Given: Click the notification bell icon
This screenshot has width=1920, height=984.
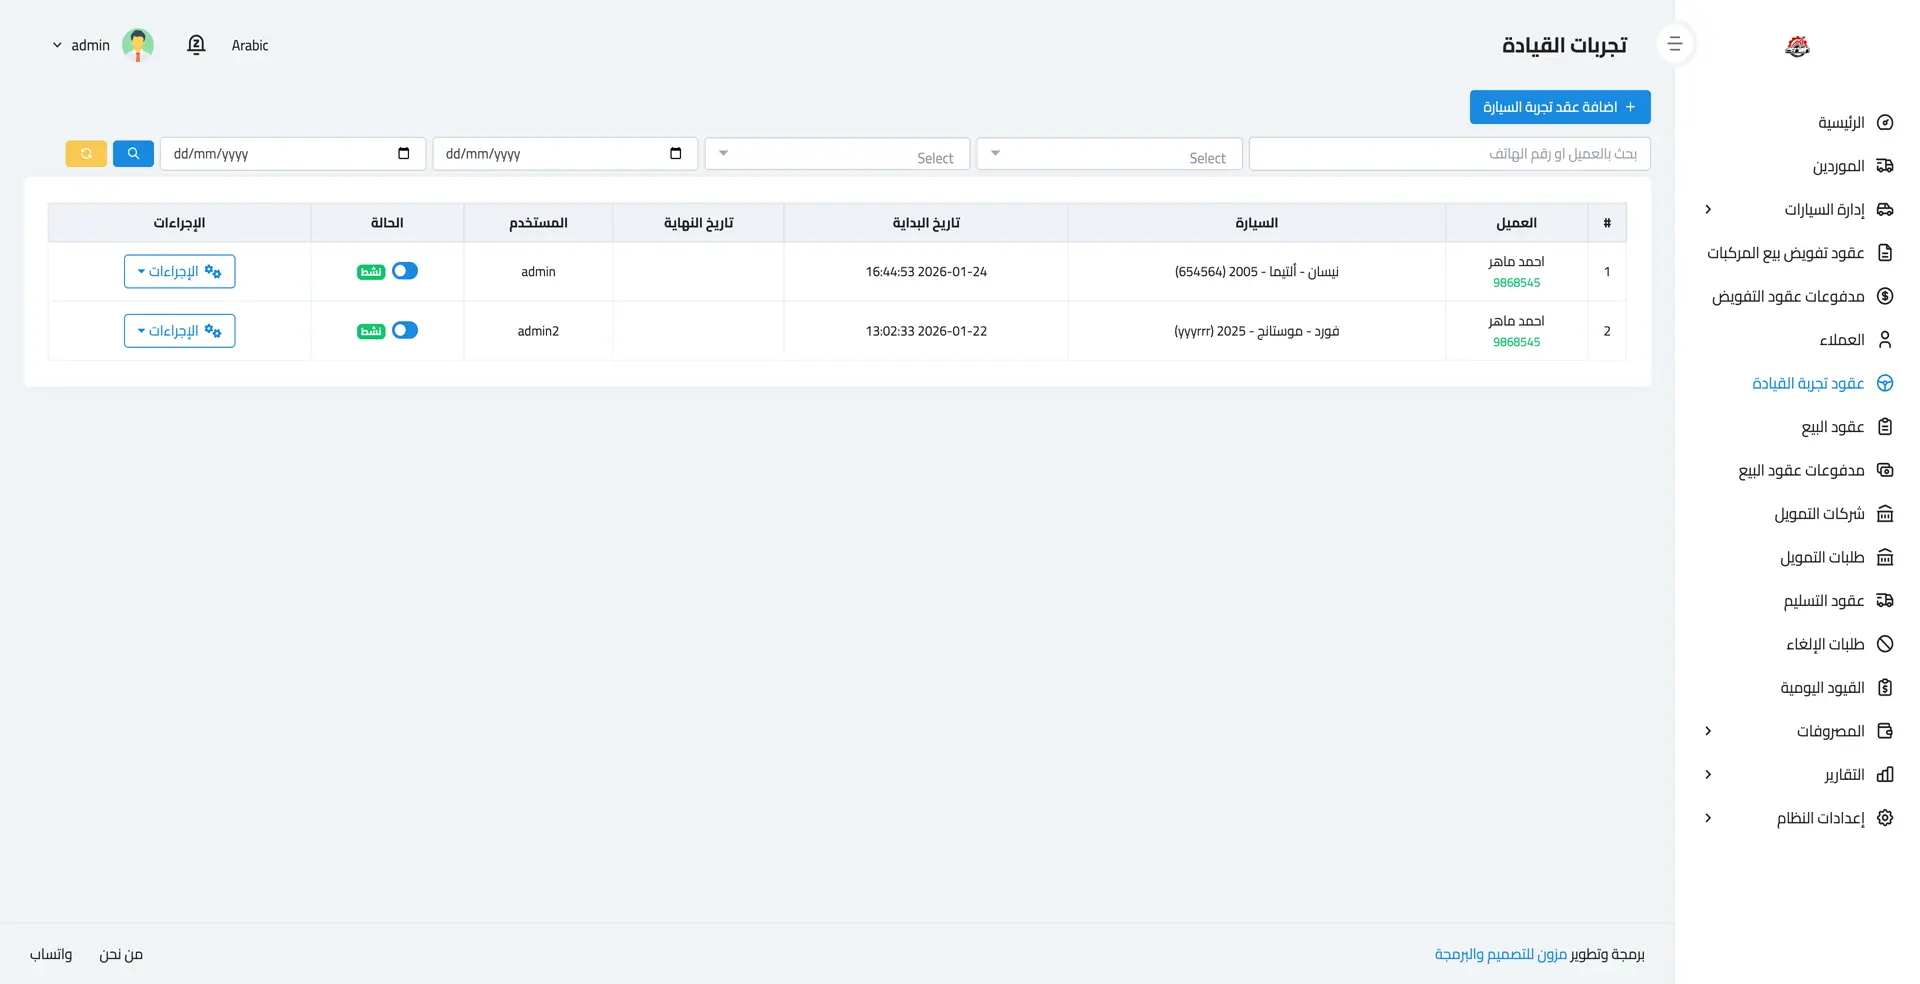Looking at the screenshot, I should click(x=196, y=45).
